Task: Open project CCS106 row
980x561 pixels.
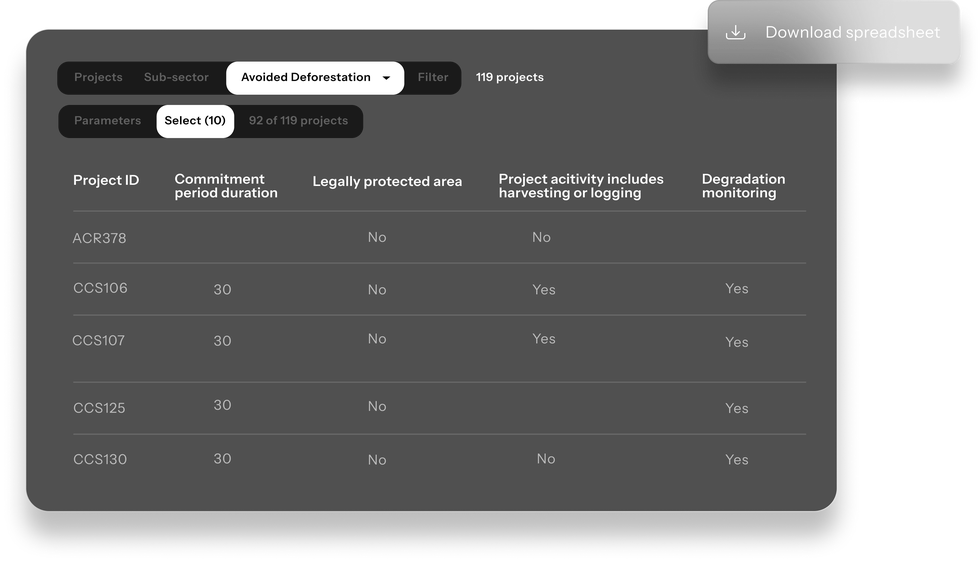Action: pyautogui.click(x=439, y=289)
